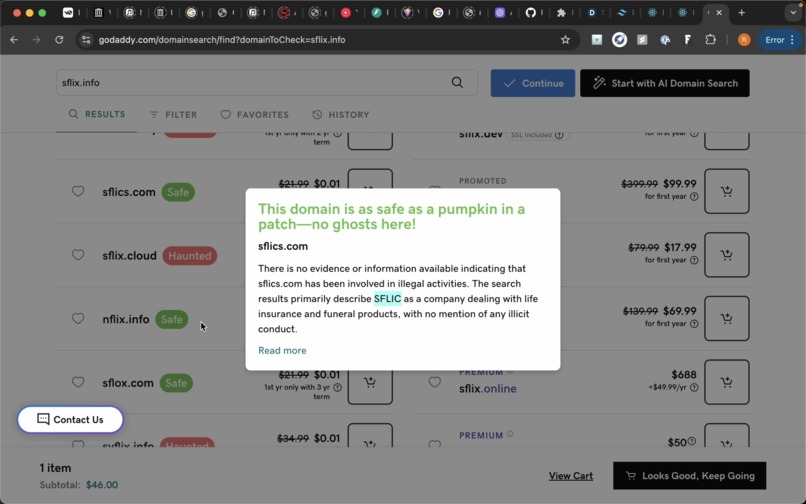Add the $99.99 promoted domain to the cart
This screenshot has height=504, width=806.
(726, 191)
